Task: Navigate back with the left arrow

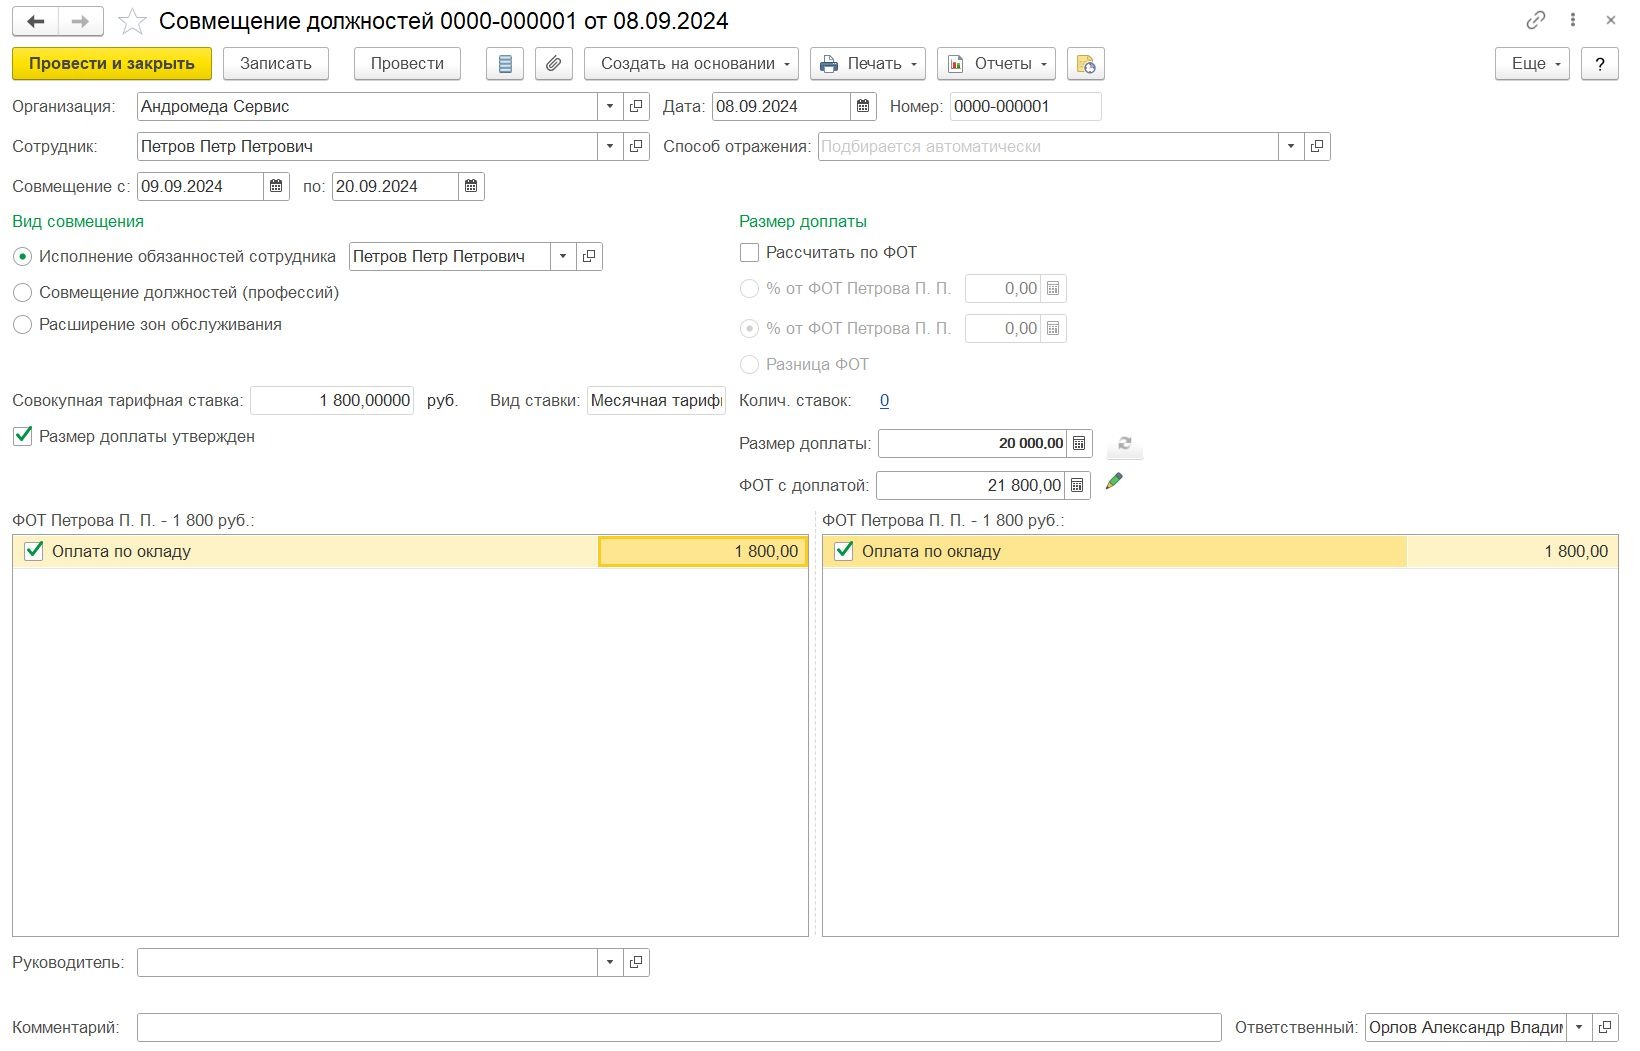Action: click(x=36, y=21)
